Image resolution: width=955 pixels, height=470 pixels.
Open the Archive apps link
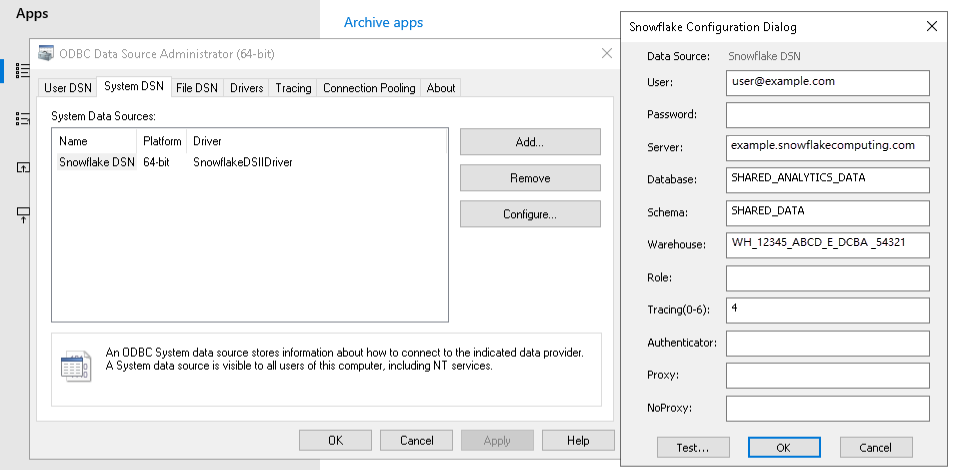click(x=384, y=23)
